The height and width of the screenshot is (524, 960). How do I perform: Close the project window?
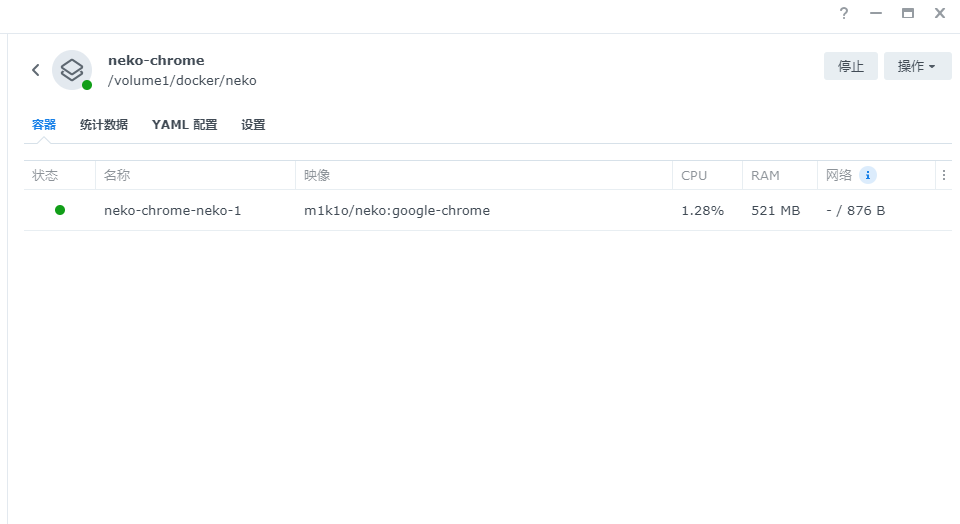click(940, 14)
